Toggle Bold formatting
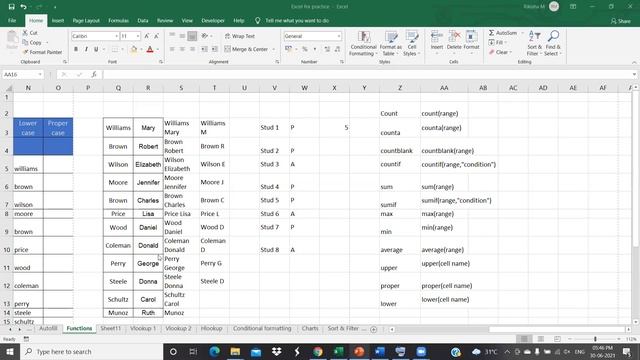This screenshot has width=640, height=360. click(76, 49)
